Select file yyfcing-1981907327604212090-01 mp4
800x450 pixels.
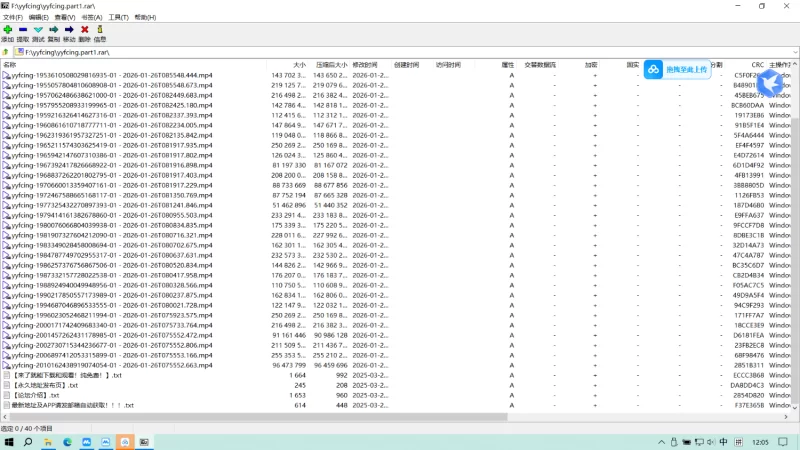coord(112,235)
